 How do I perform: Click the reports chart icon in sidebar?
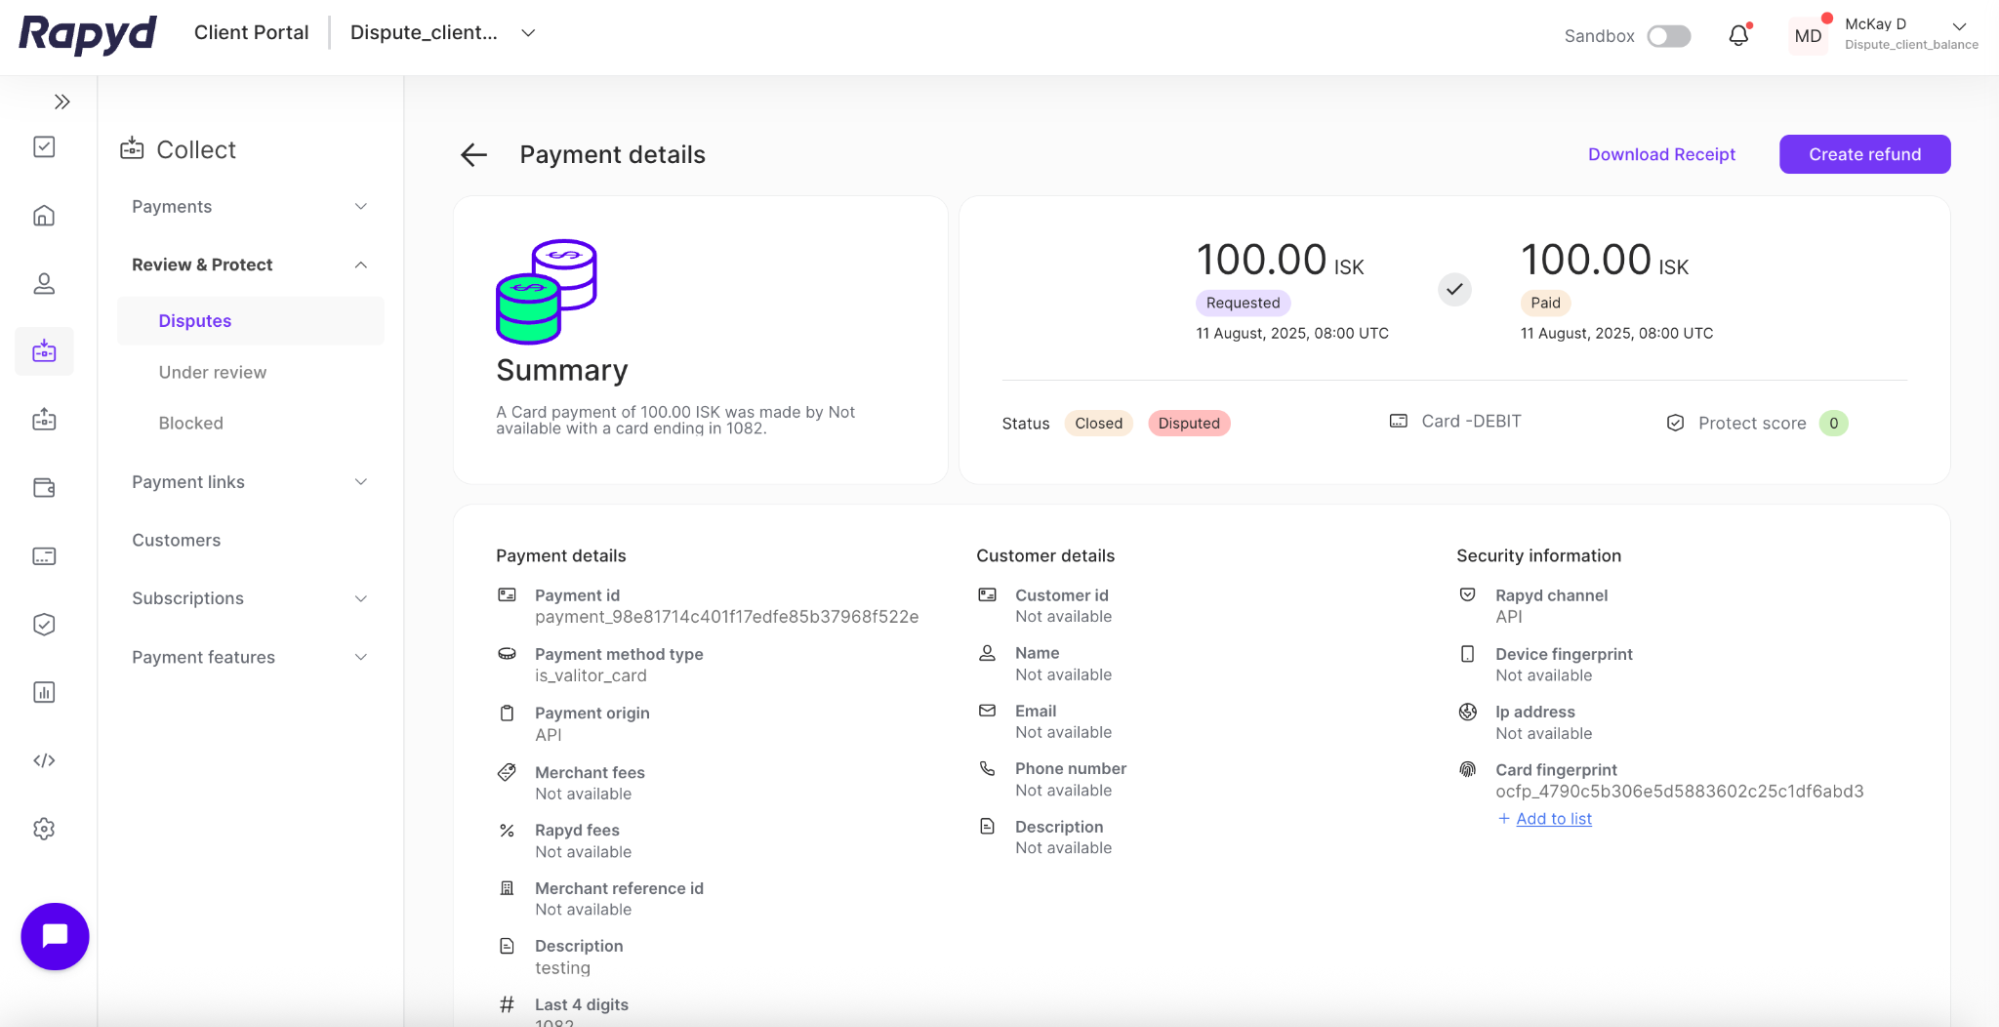[x=44, y=693]
